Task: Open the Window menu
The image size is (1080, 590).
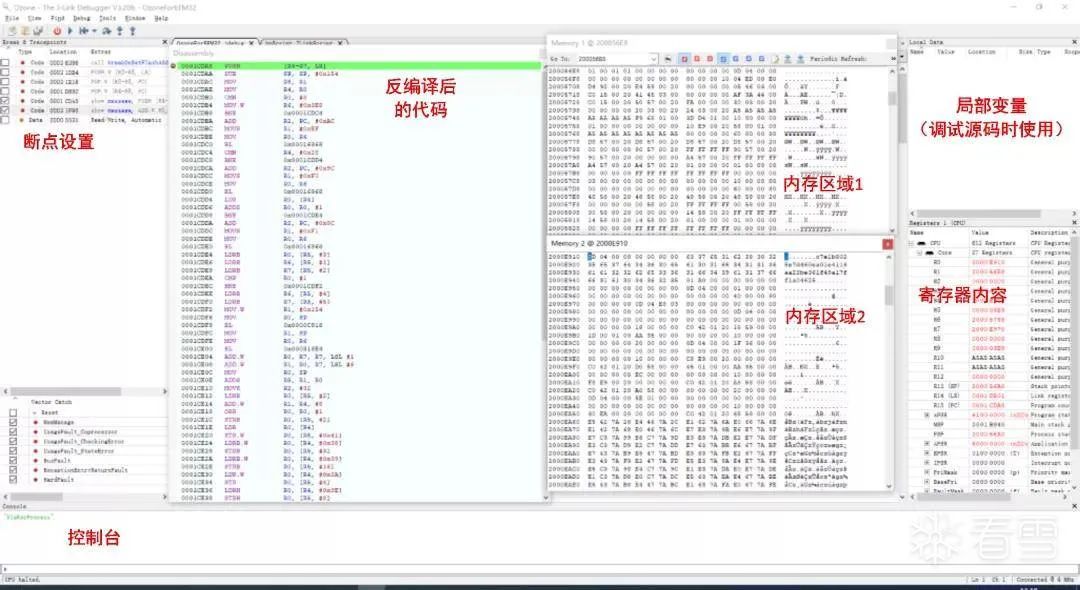Action: (x=135, y=18)
